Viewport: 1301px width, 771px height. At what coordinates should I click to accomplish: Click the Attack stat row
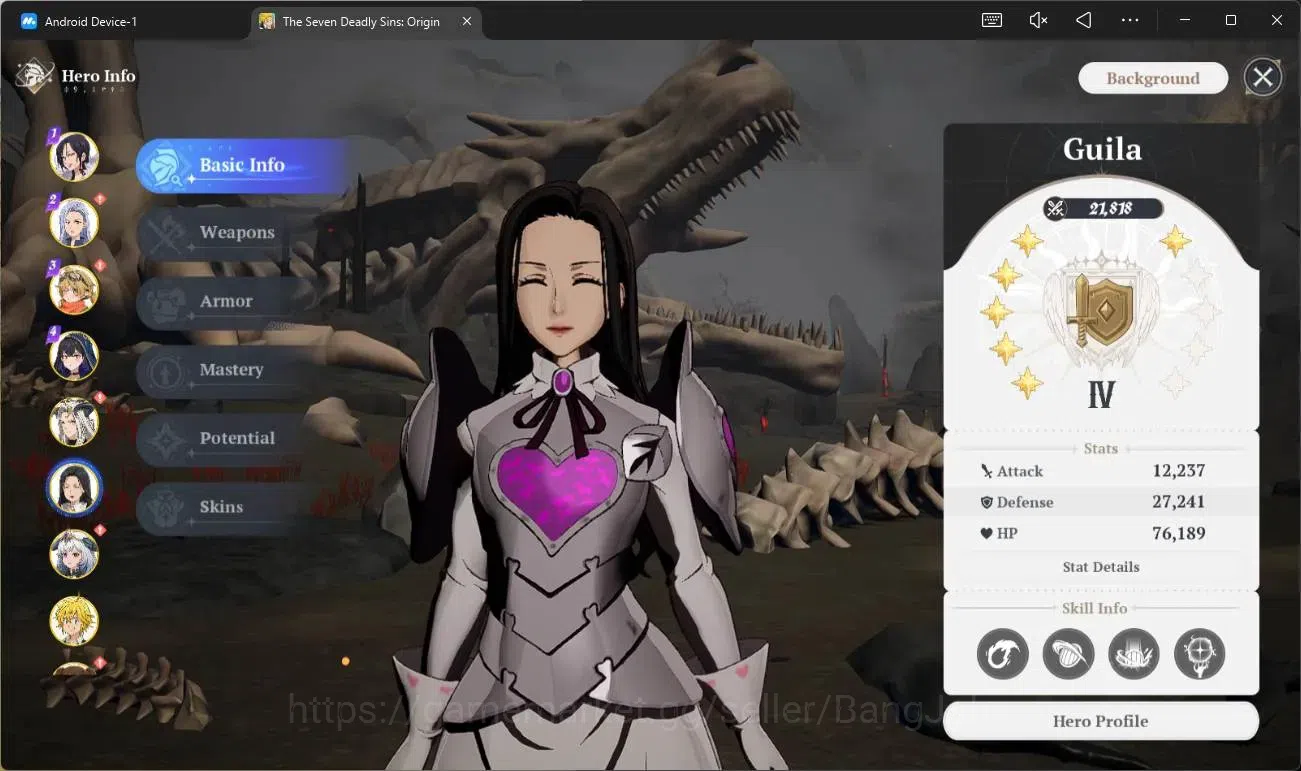(1101, 471)
